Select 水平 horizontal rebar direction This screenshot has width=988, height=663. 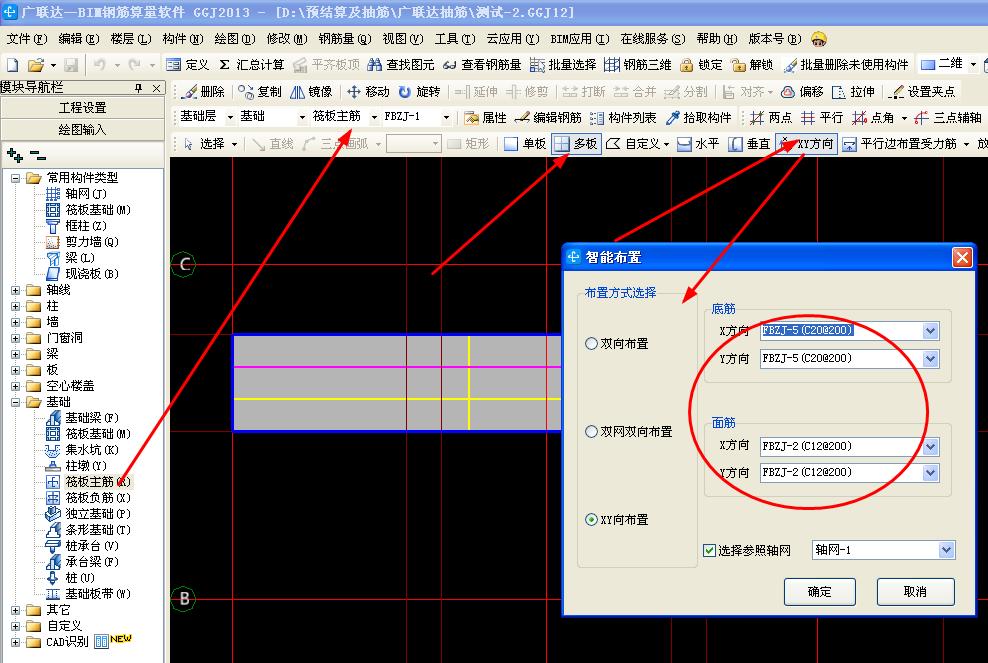(x=698, y=144)
